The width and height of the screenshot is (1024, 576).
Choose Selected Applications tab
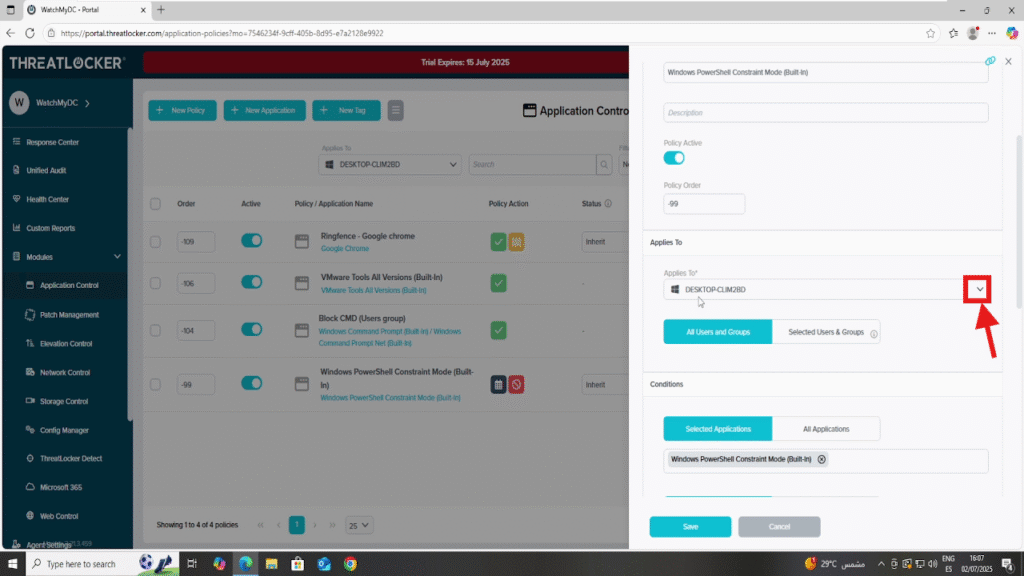coord(718,429)
